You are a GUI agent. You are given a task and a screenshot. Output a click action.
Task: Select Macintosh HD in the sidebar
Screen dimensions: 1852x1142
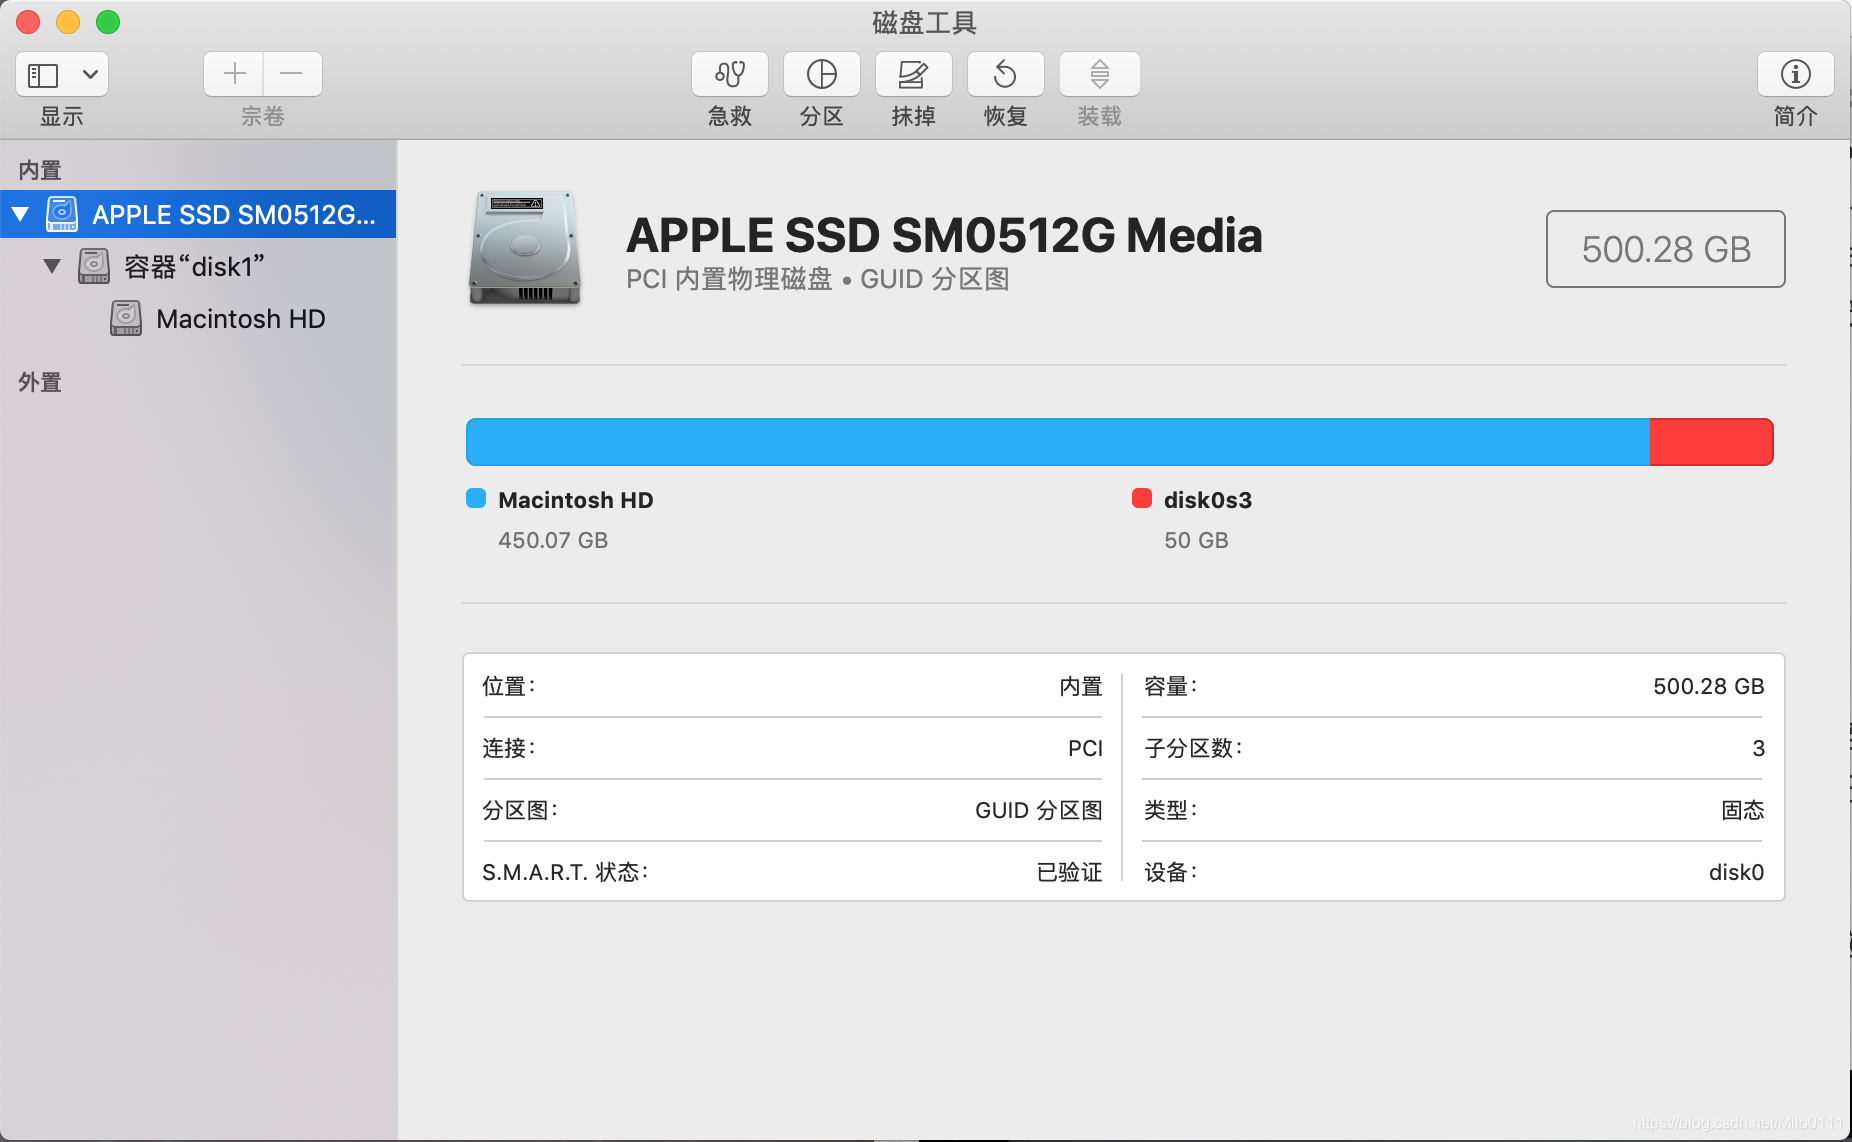pyautogui.click(x=198, y=318)
